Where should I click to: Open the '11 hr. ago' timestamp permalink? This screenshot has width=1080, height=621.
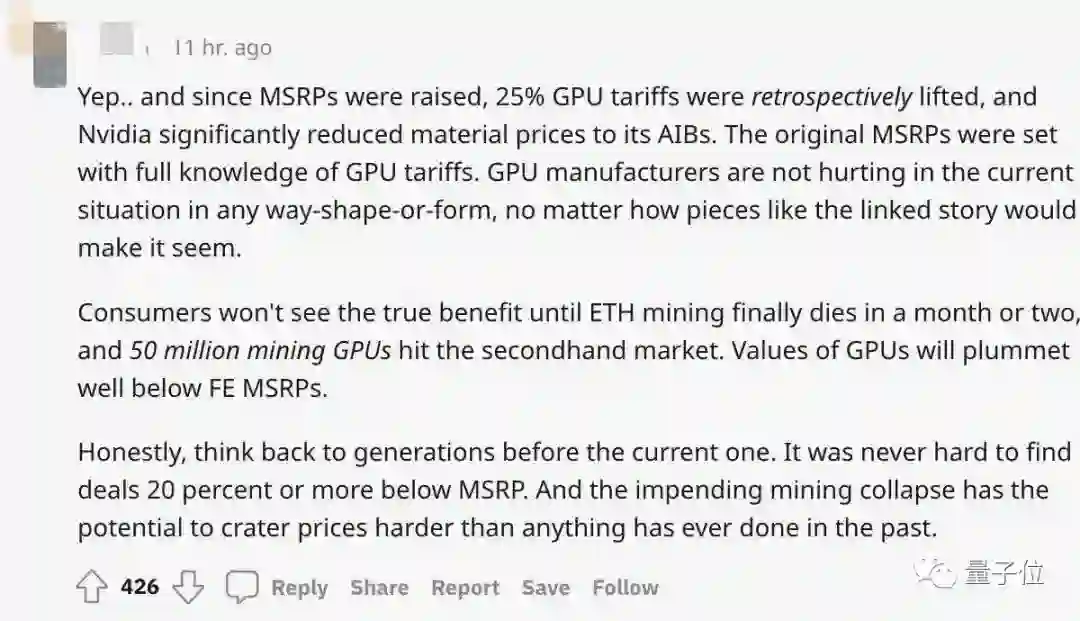tap(222, 47)
